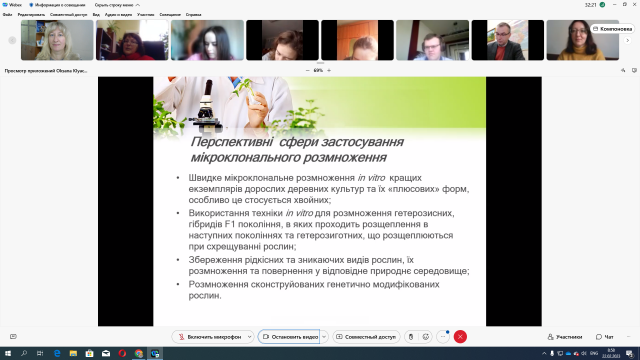Click the meeting recording indicator near timer
This screenshot has height=360, width=640.
click(602, 5)
